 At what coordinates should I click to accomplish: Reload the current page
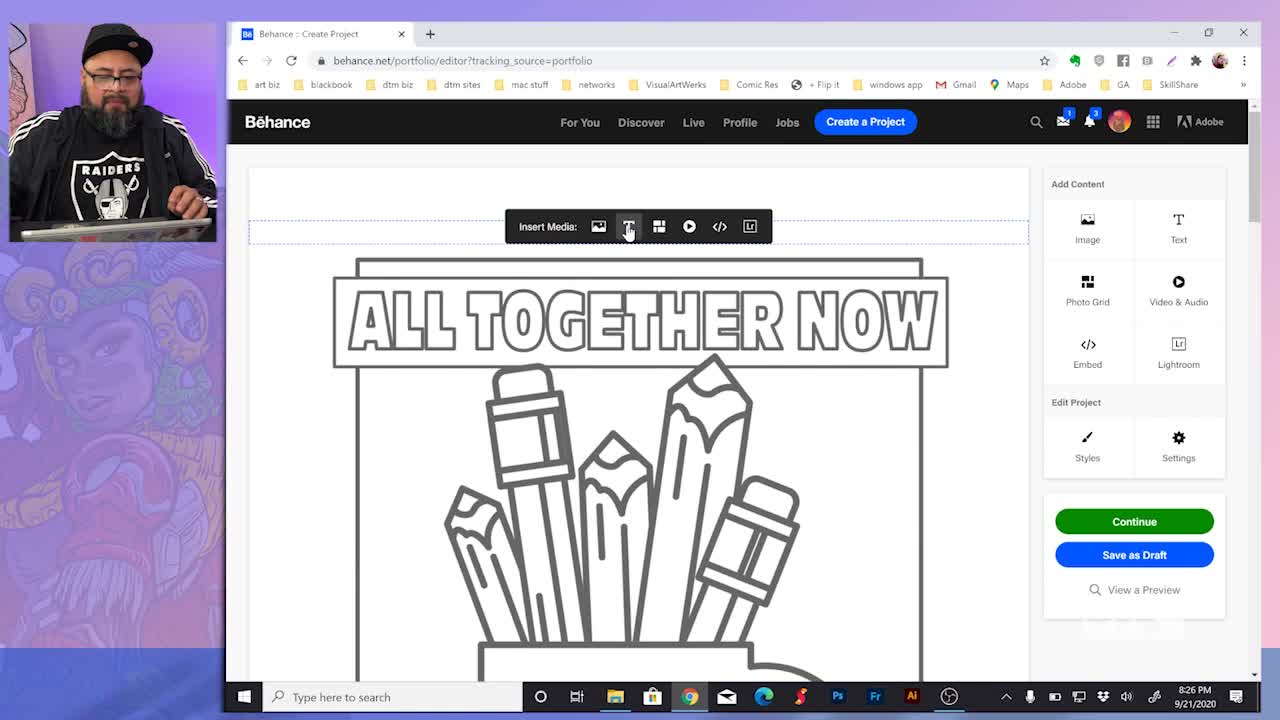point(291,61)
